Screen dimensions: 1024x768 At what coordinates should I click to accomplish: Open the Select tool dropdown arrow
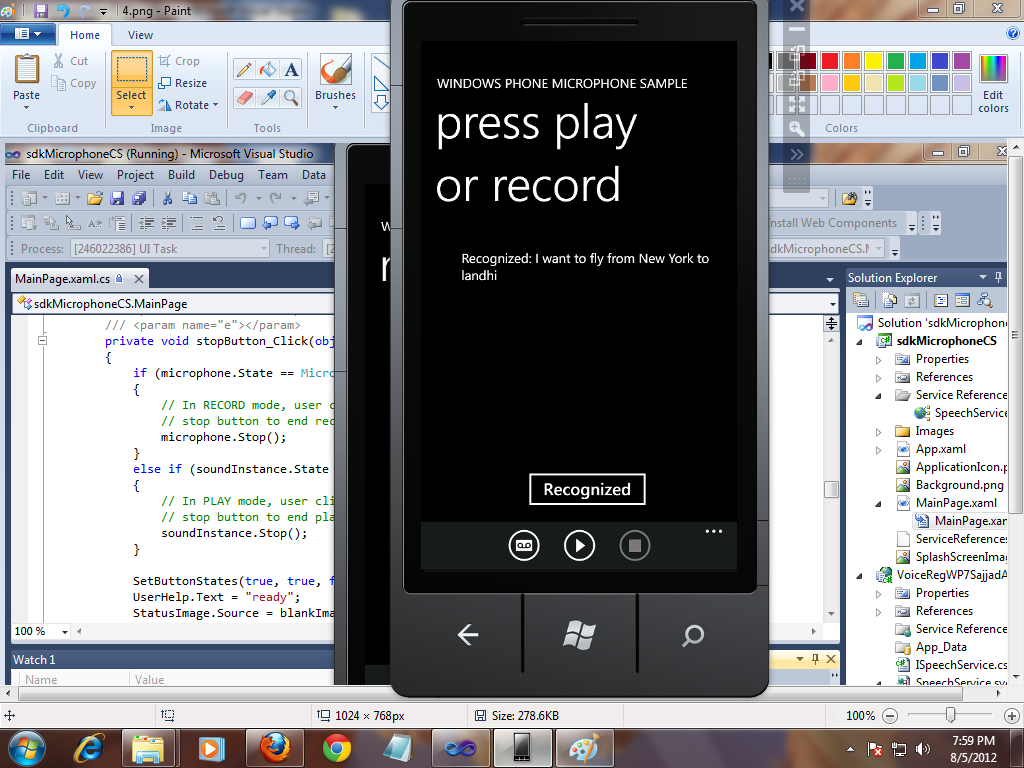[131, 108]
